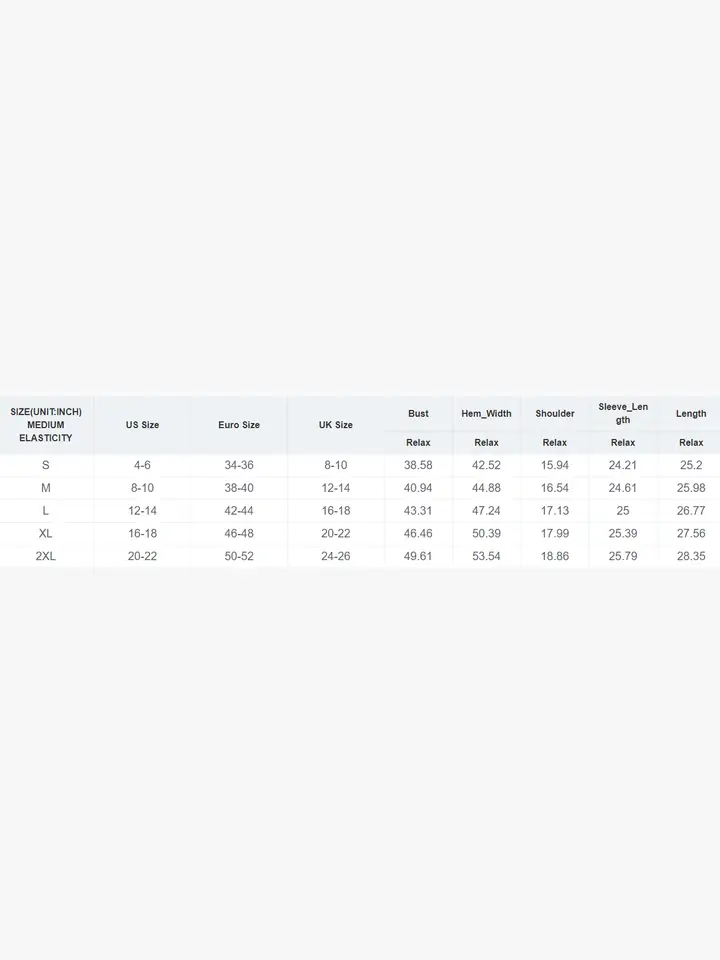Click the Sleeve_Length header cell
Viewport: 720px width, 960px height.
pyautogui.click(x=623, y=413)
